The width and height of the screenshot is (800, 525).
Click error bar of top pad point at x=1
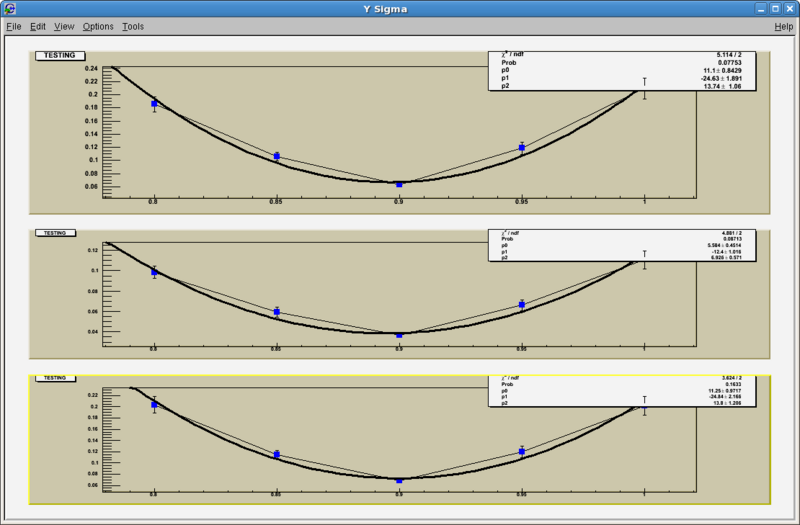click(x=644, y=88)
